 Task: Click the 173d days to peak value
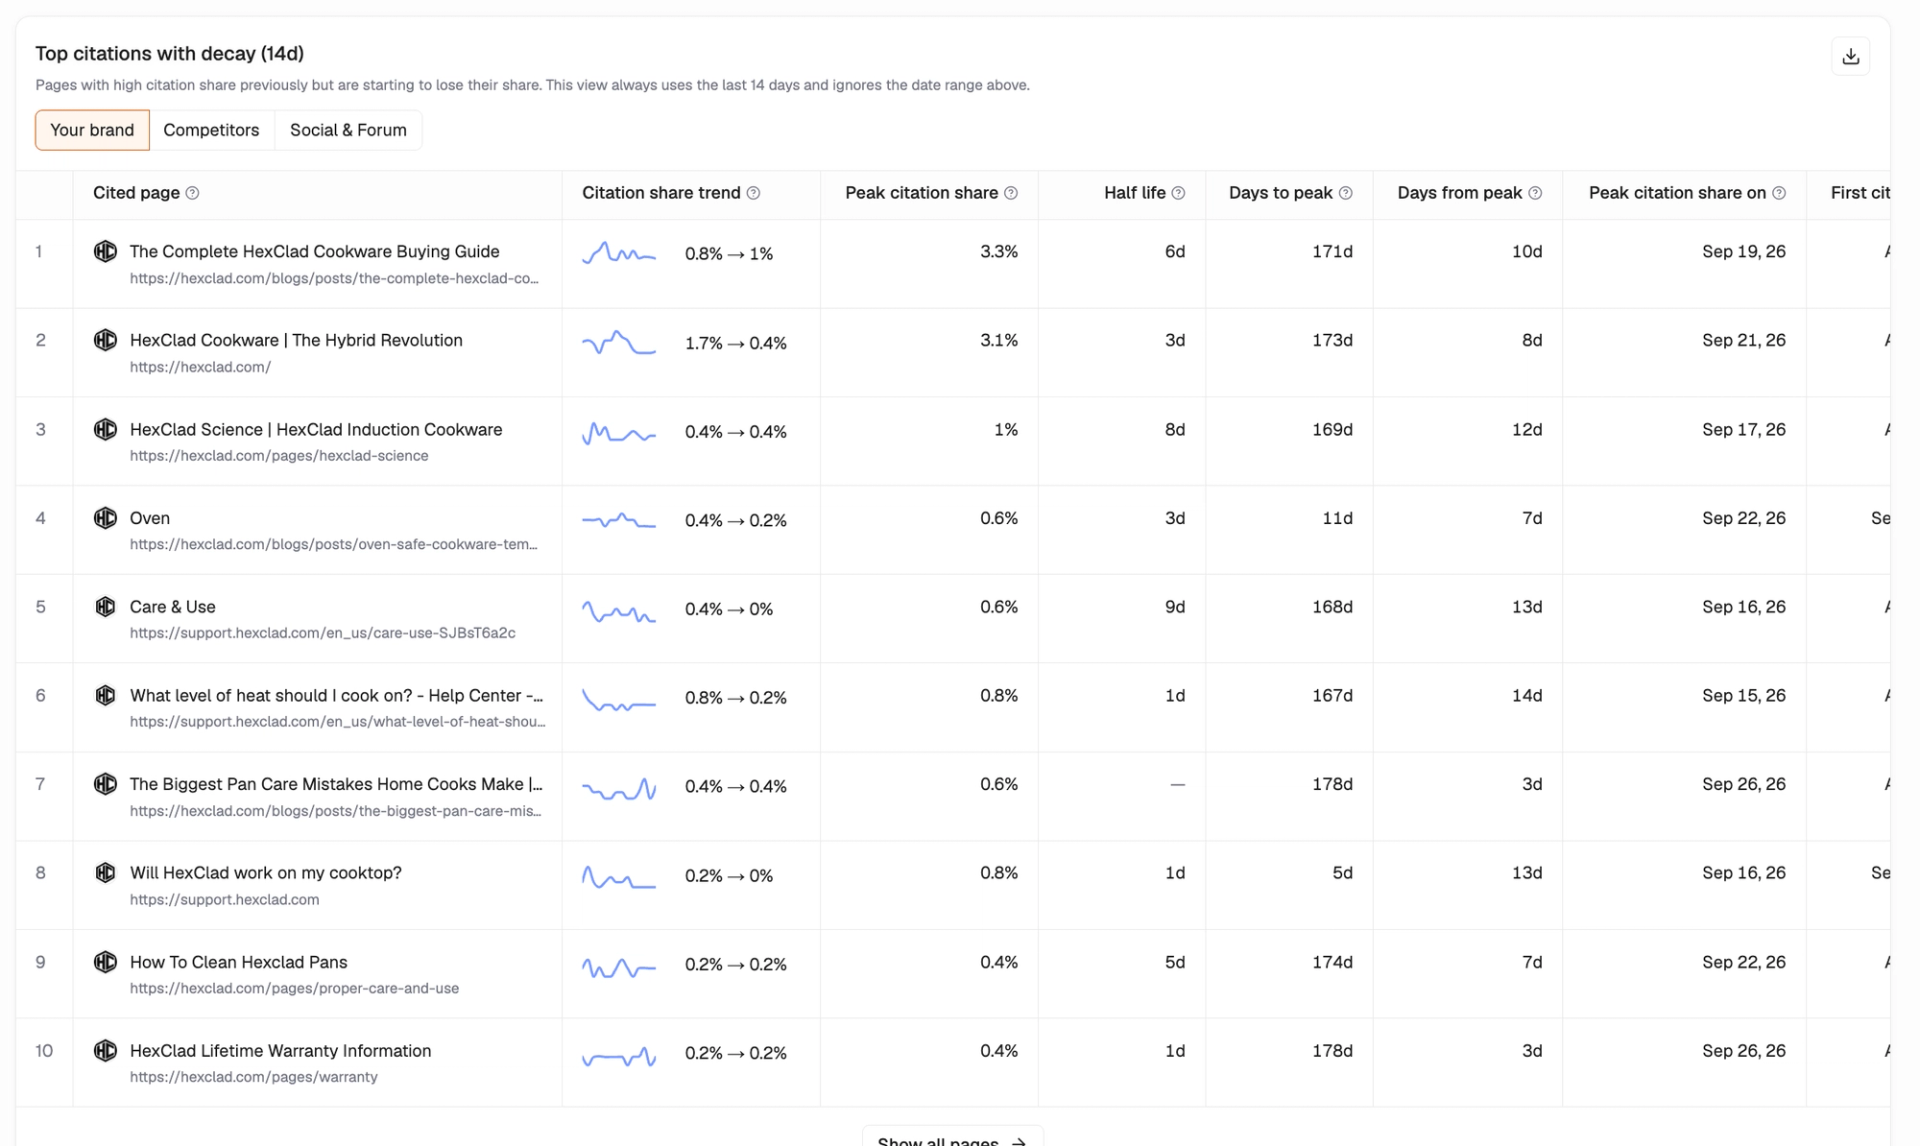click(x=1332, y=341)
